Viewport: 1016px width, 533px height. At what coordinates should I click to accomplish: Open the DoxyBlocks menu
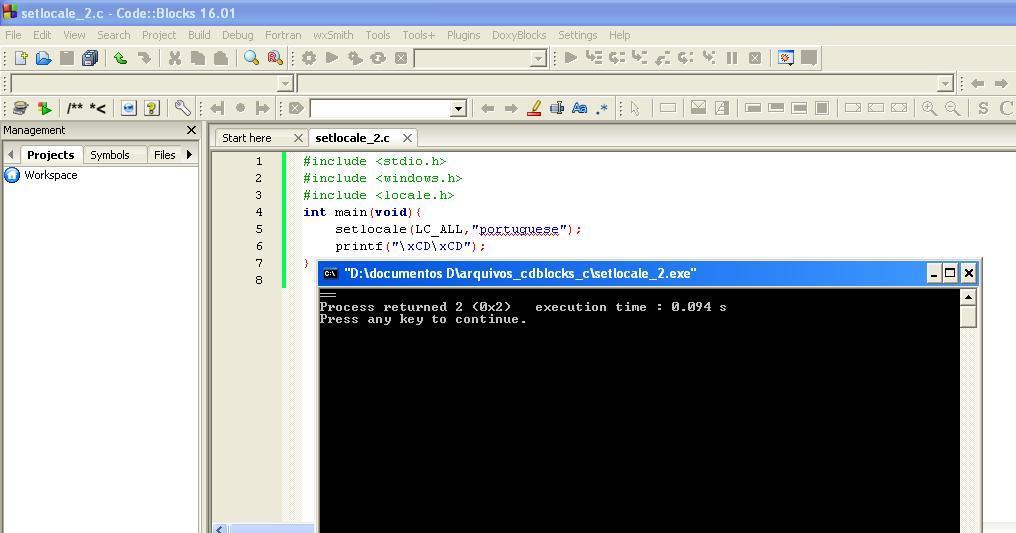pos(518,35)
